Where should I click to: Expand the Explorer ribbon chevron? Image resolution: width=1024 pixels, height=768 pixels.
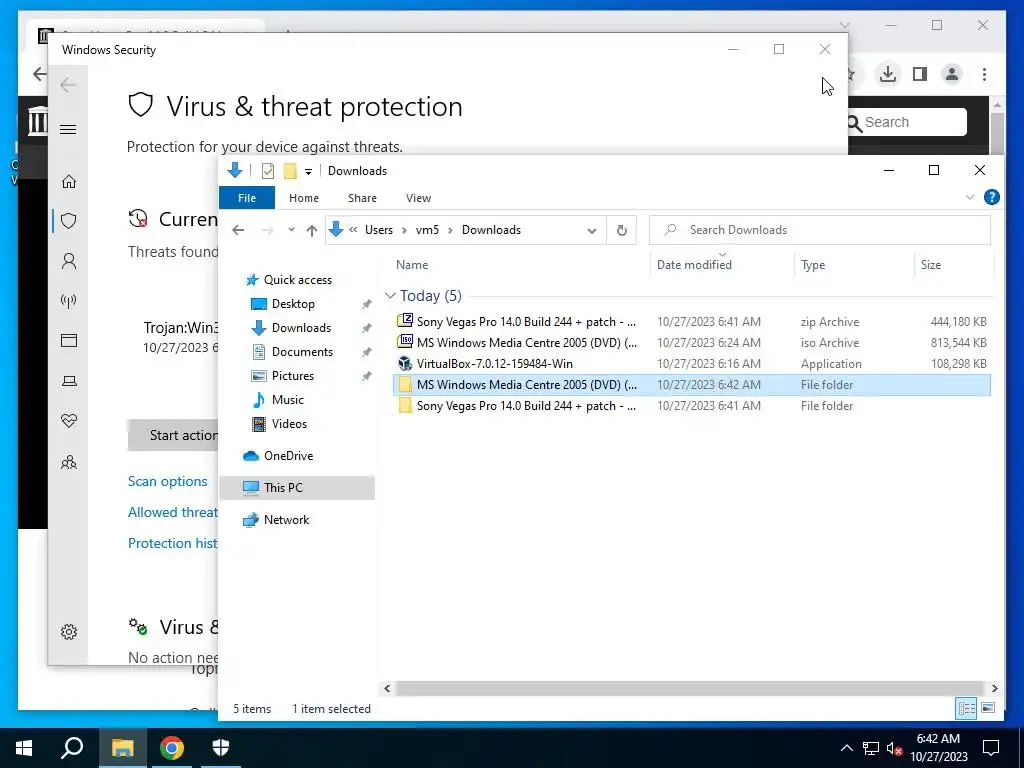point(970,197)
